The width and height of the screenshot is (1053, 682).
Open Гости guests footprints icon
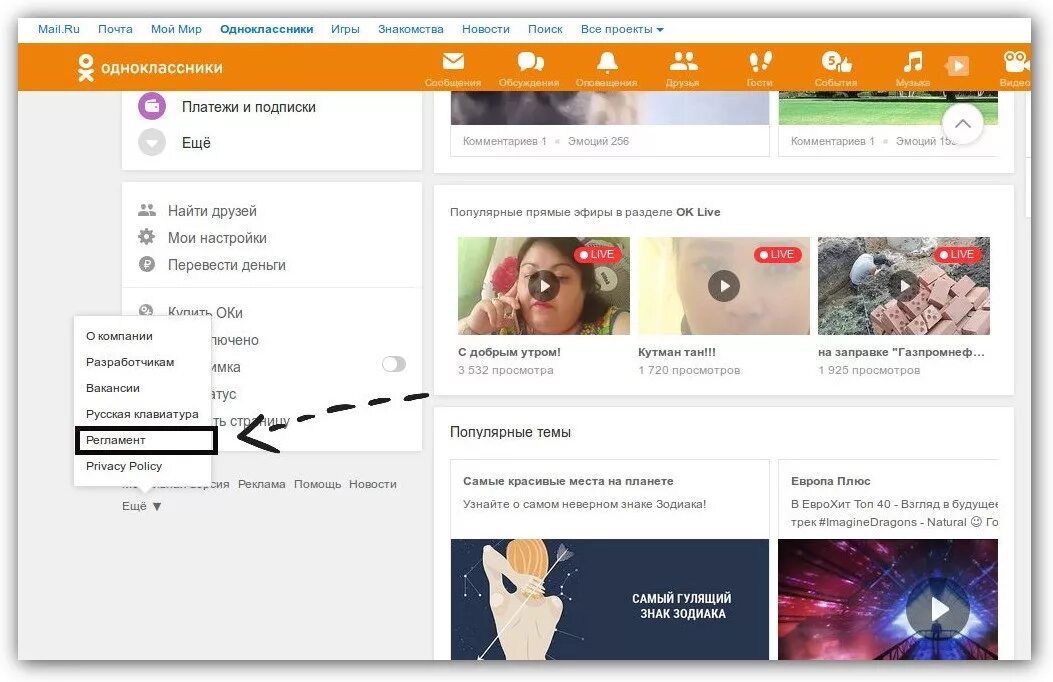[x=760, y=62]
